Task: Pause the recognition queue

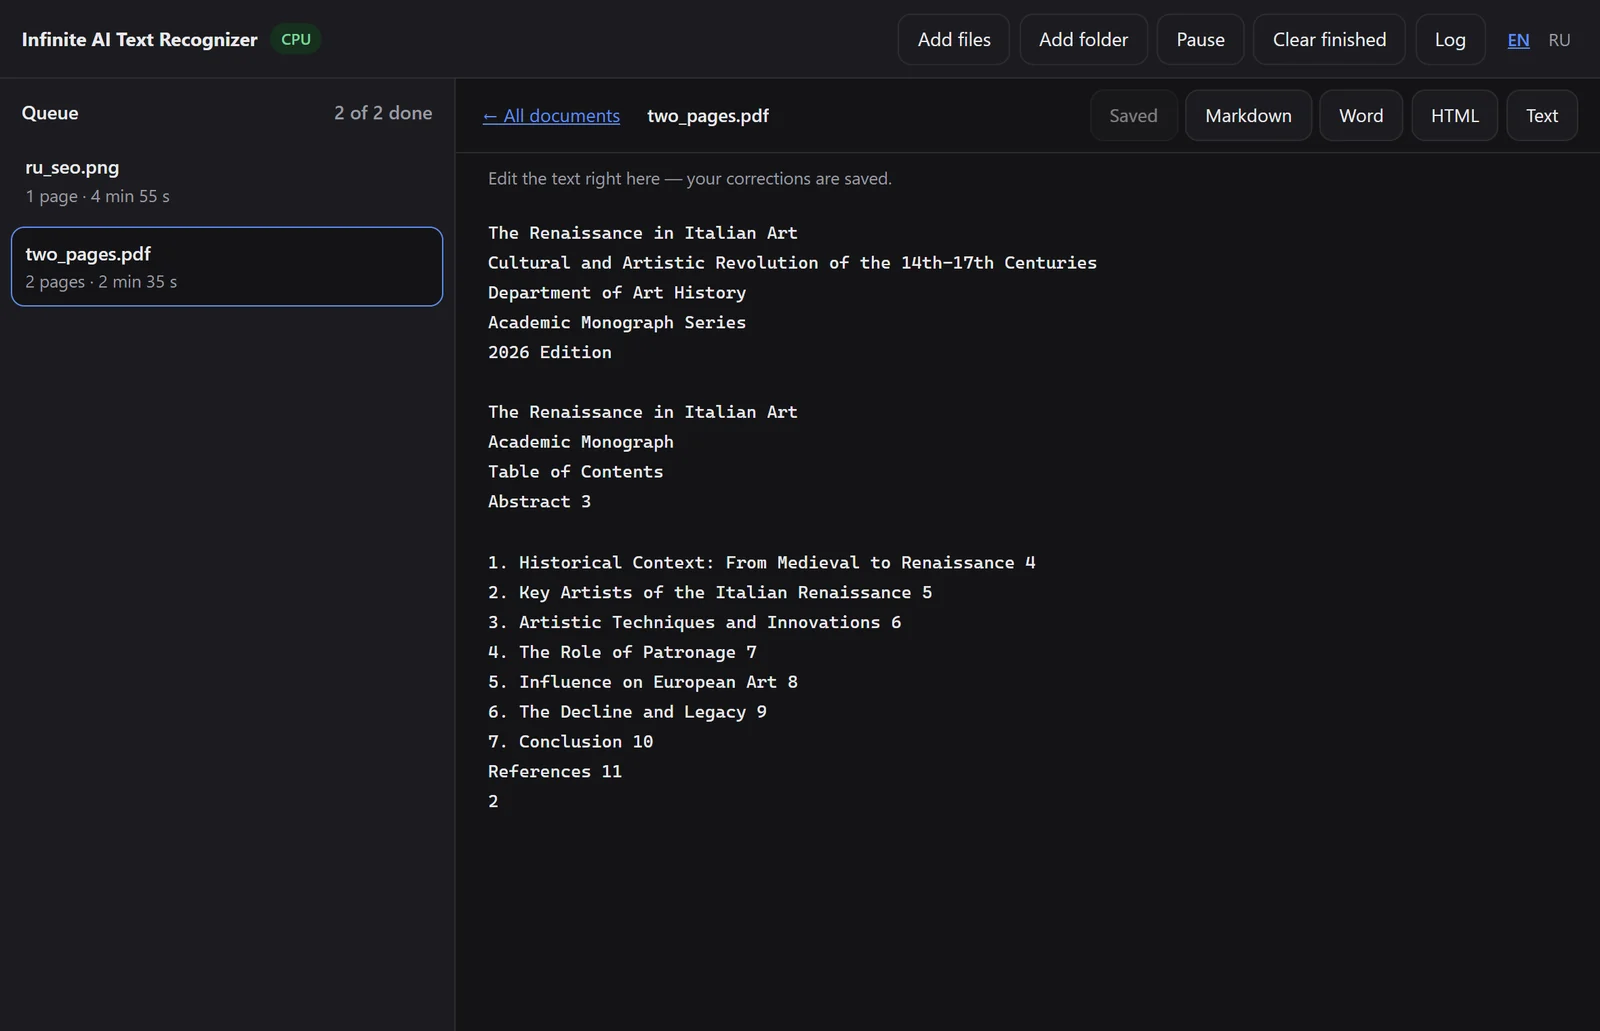Action: click(1200, 40)
